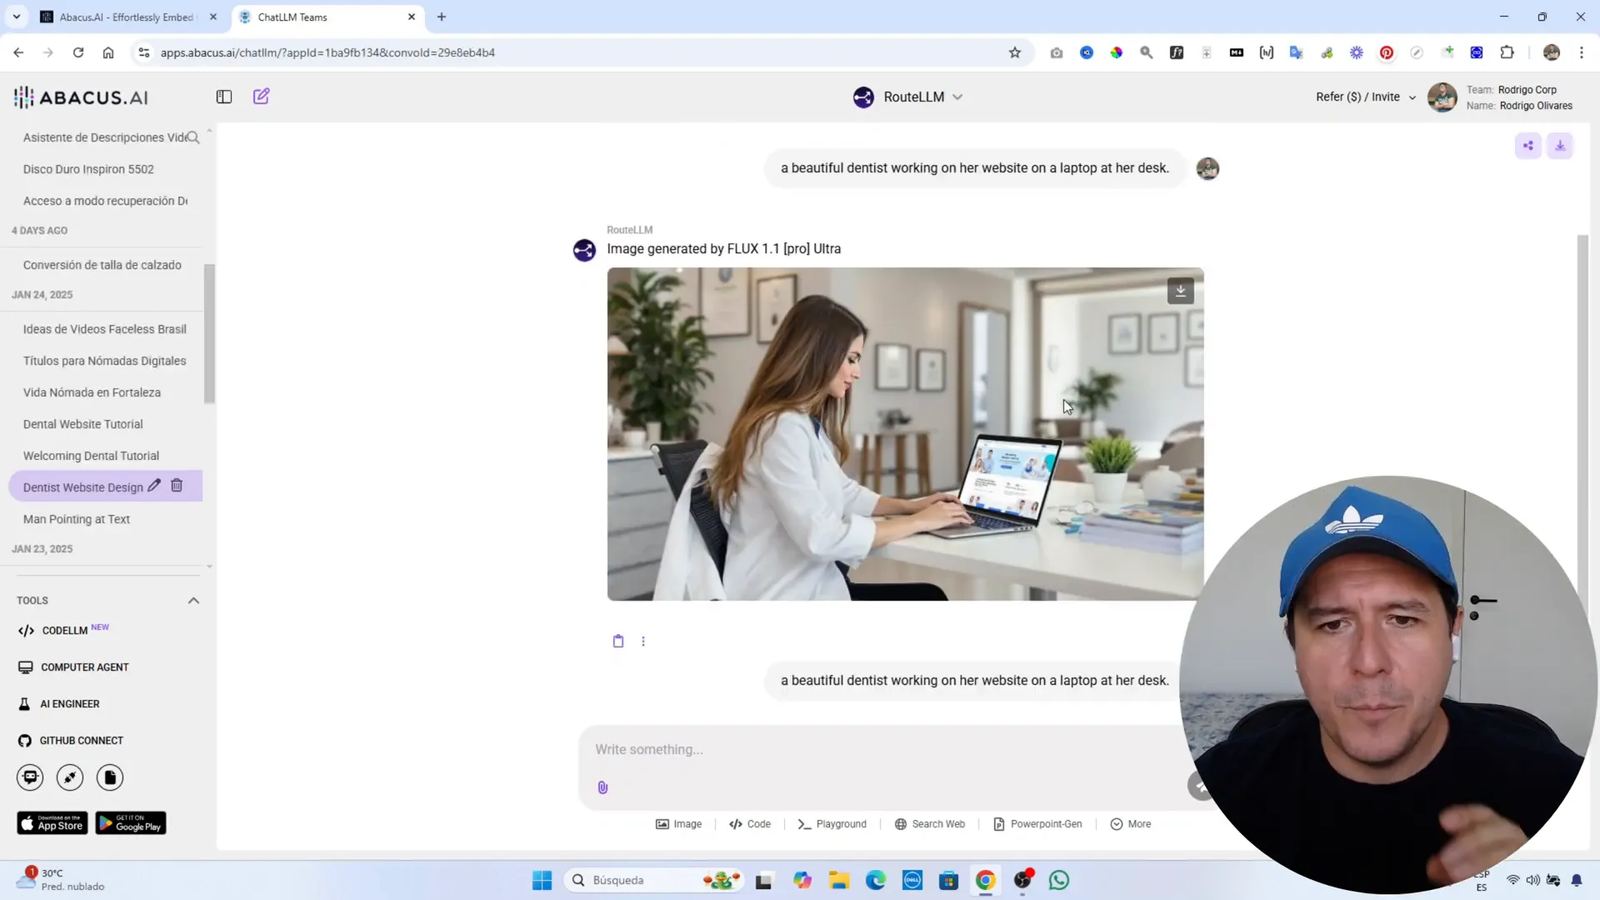The width and height of the screenshot is (1600, 900).
Task: Open the Image generation mode
Action: click(679, 823)
